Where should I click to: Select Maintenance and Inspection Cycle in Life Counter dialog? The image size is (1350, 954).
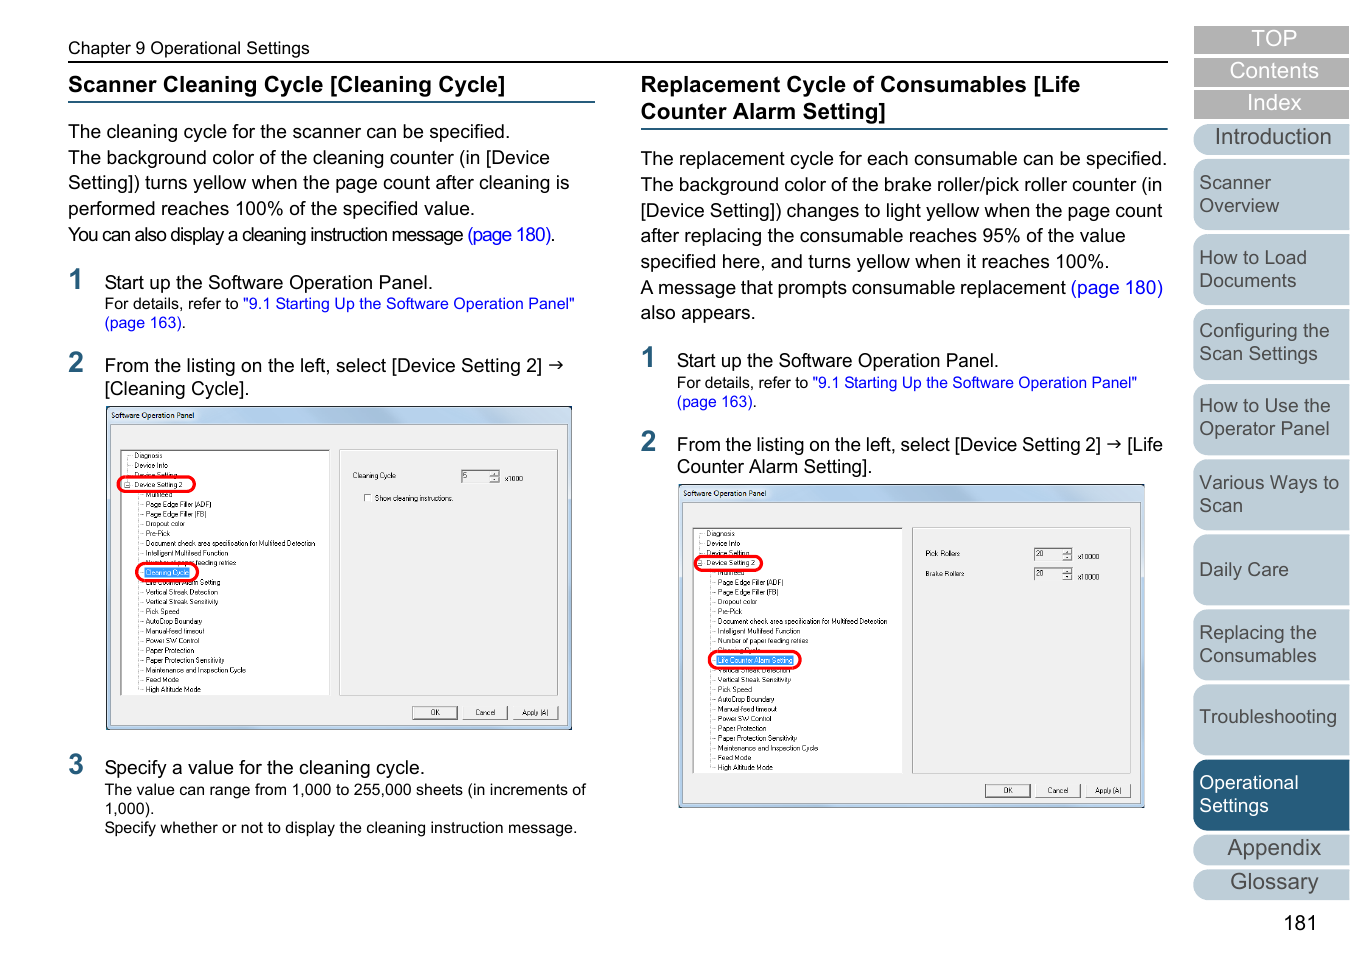768,748
